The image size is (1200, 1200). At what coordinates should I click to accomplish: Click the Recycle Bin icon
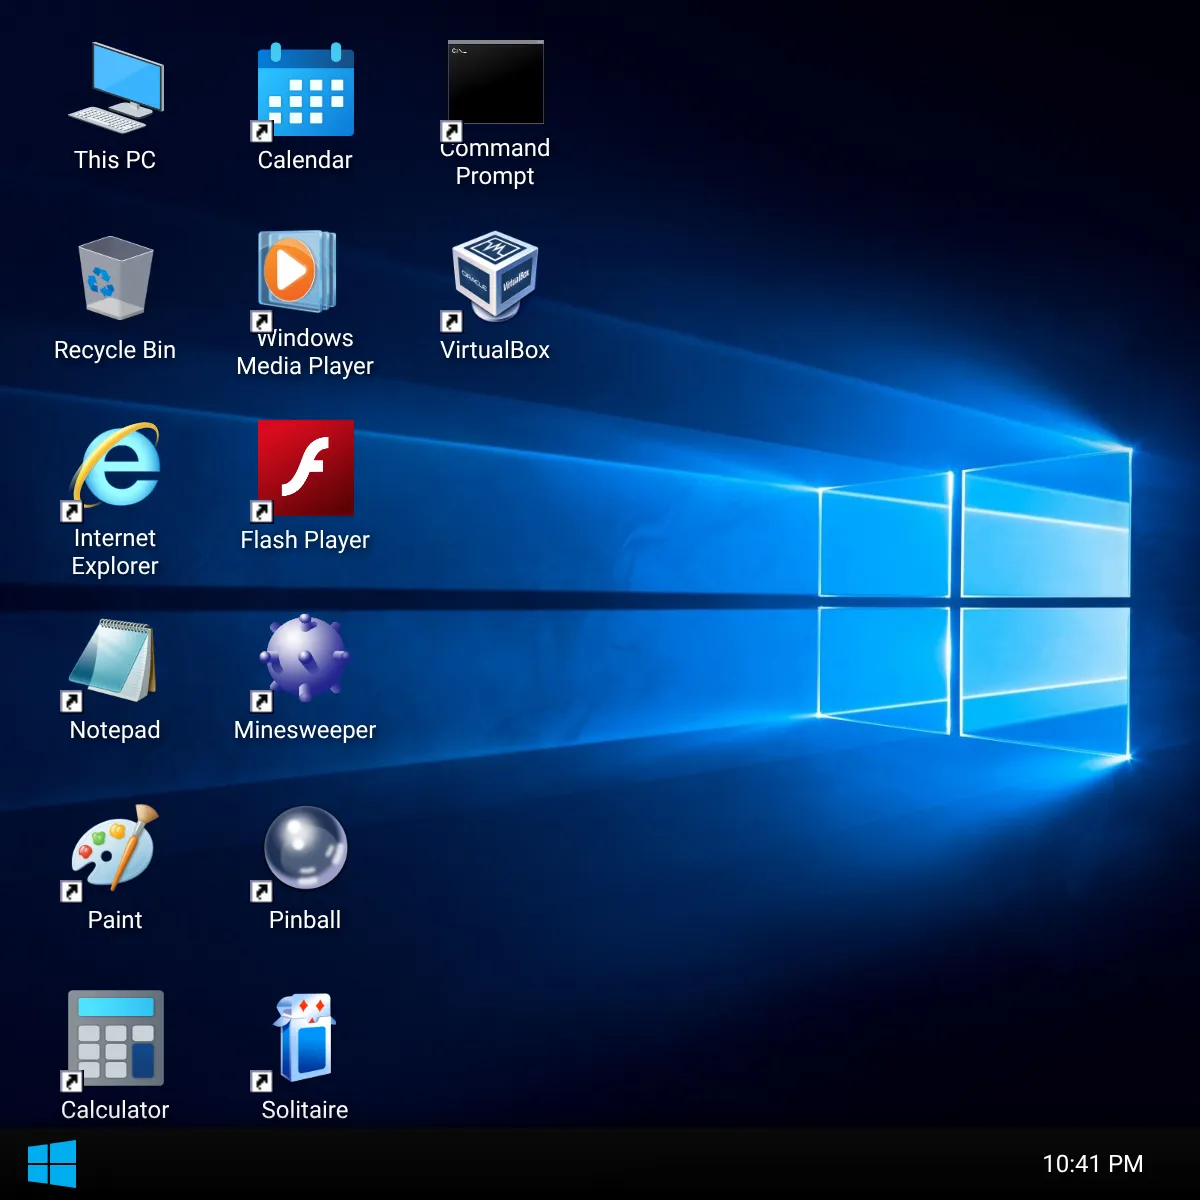[x=115, y=278]
